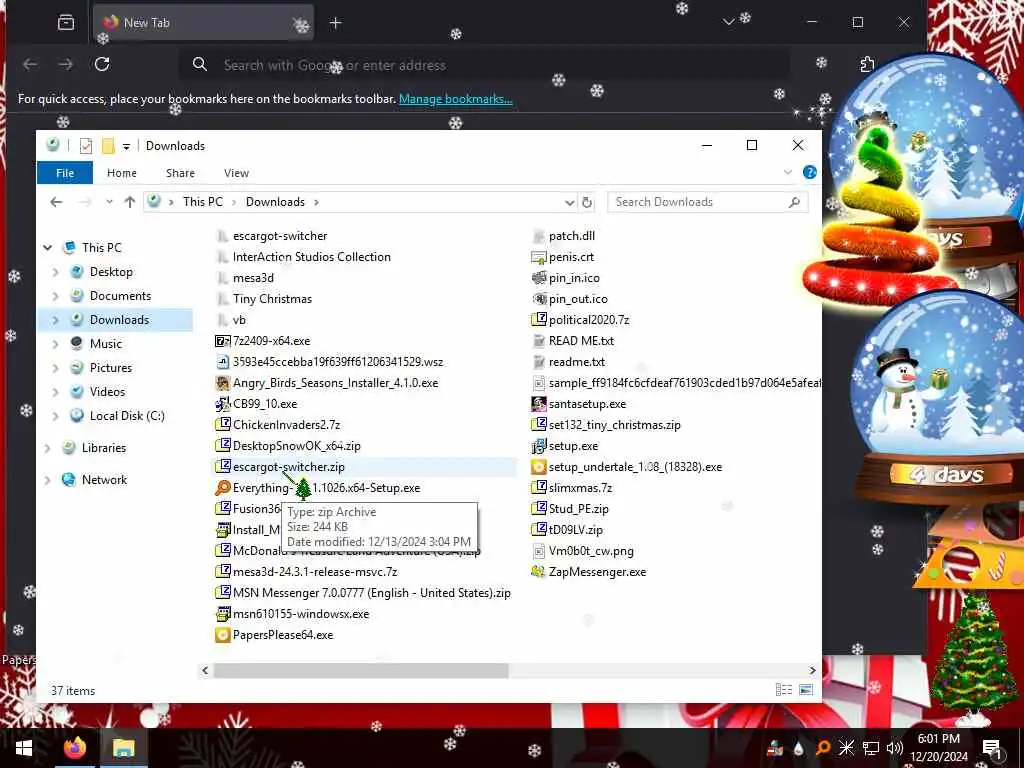1024x768 pixels.
Task: Open the View ribbon tab
Action: pos(236,173)
